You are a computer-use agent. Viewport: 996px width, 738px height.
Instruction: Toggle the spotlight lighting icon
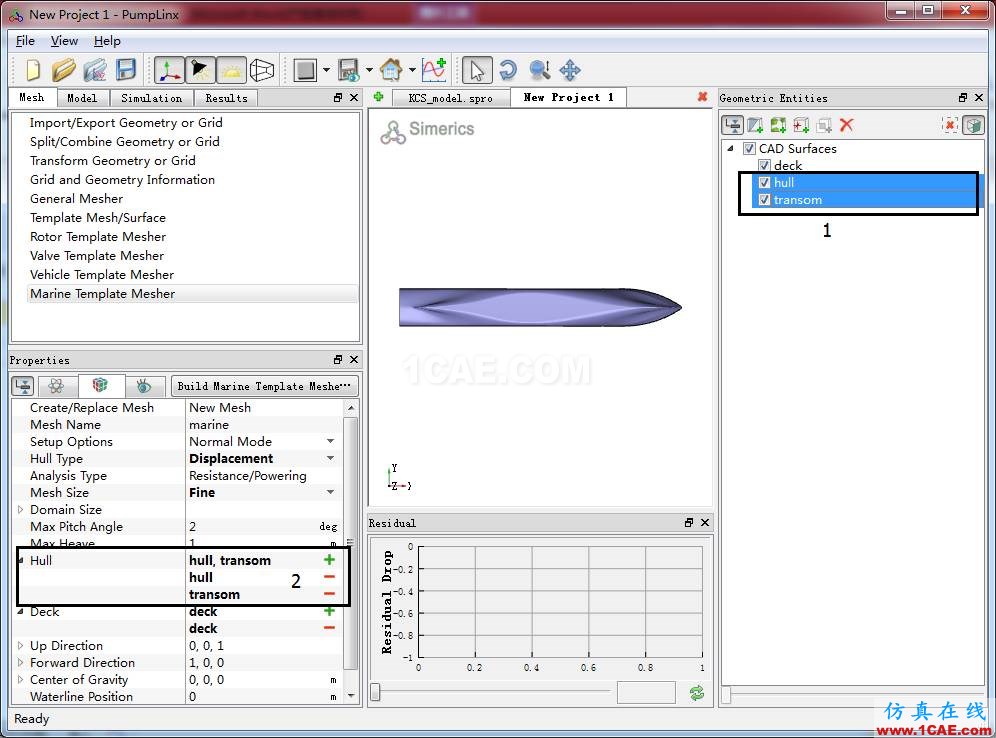[200, 70]
